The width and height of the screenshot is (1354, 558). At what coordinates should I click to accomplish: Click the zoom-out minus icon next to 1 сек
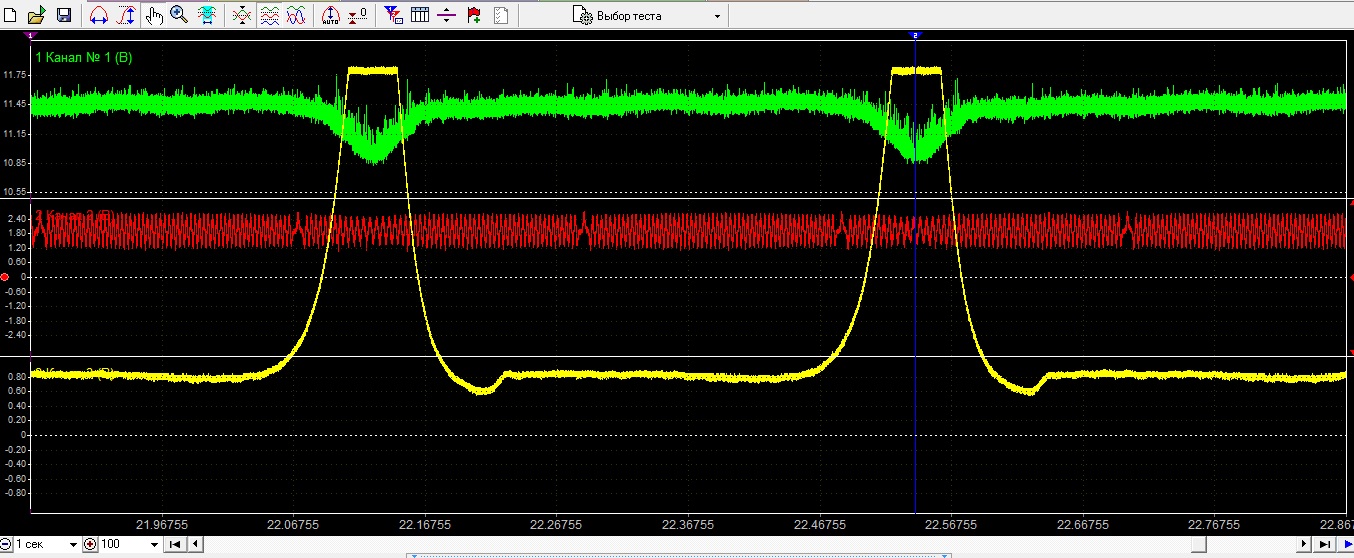[5, 544]
